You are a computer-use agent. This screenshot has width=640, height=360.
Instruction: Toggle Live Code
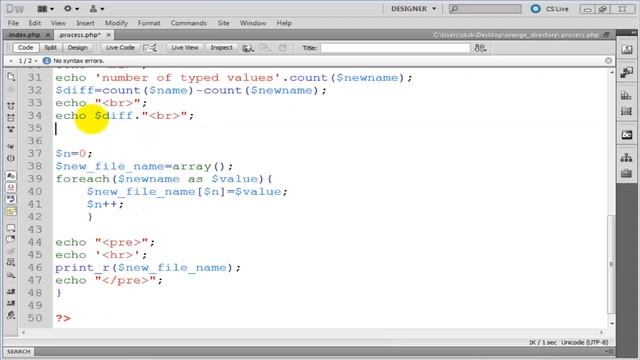(x=120, y=48)
